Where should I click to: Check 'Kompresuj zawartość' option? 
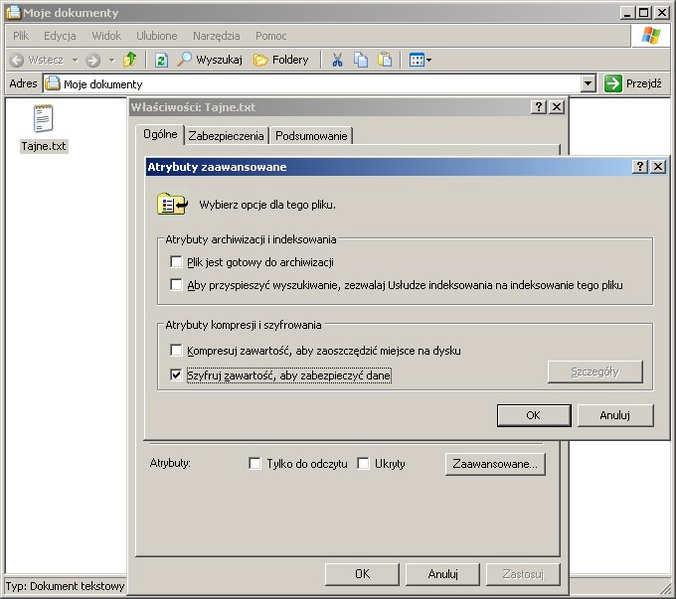pos(177,351)
